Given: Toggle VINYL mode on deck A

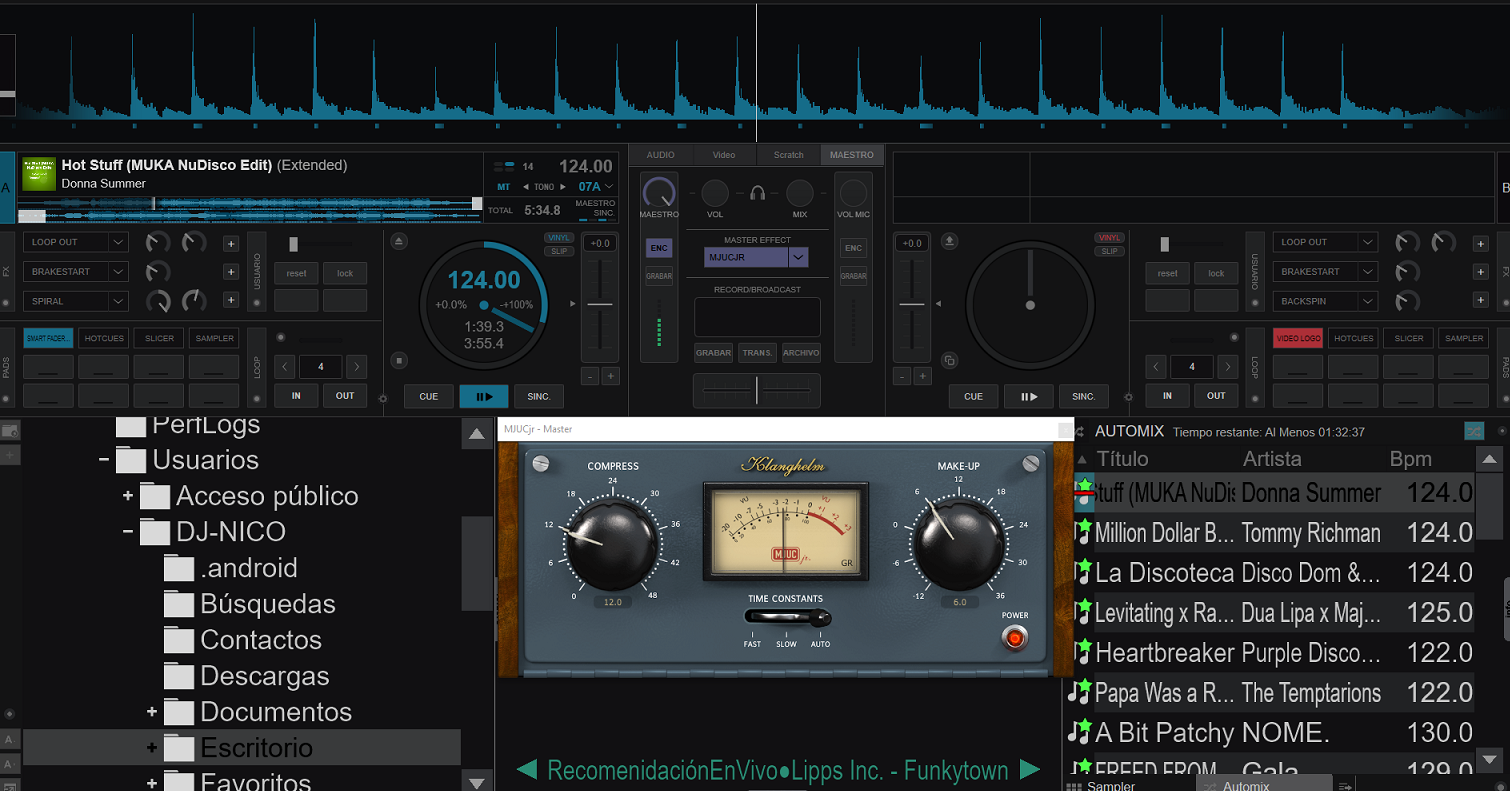Looking at the screenshot, I should [x=559, y=238].
